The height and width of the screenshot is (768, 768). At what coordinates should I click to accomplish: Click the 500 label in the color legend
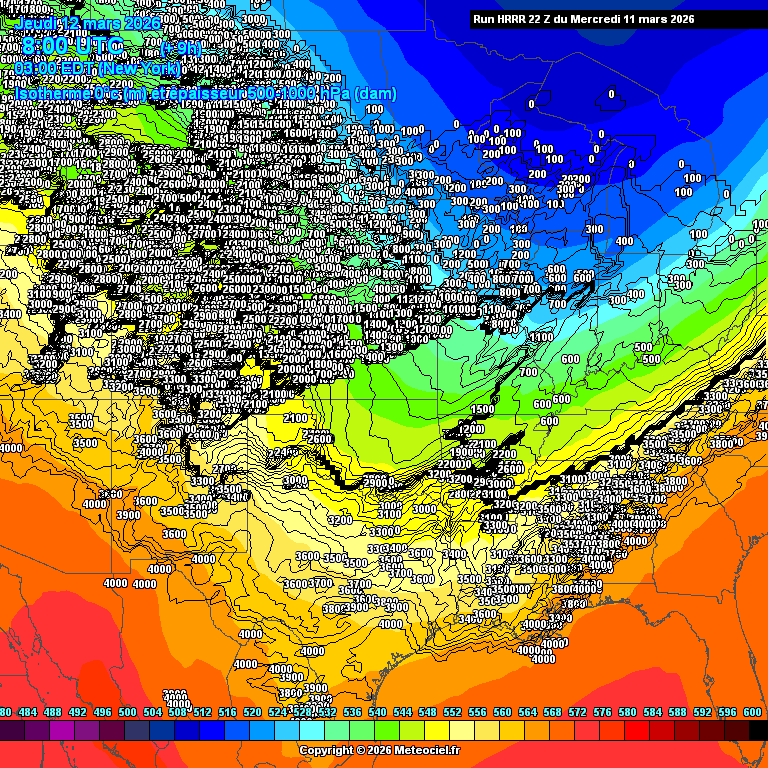[128, 712]
